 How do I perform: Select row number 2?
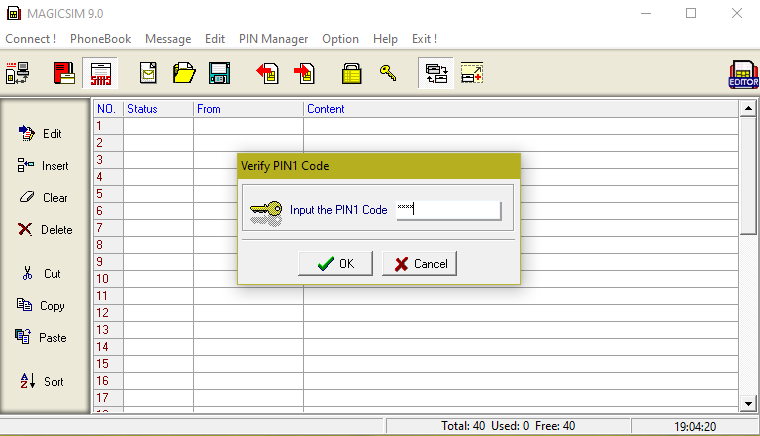pyautogui.click(x=108, y=143)
